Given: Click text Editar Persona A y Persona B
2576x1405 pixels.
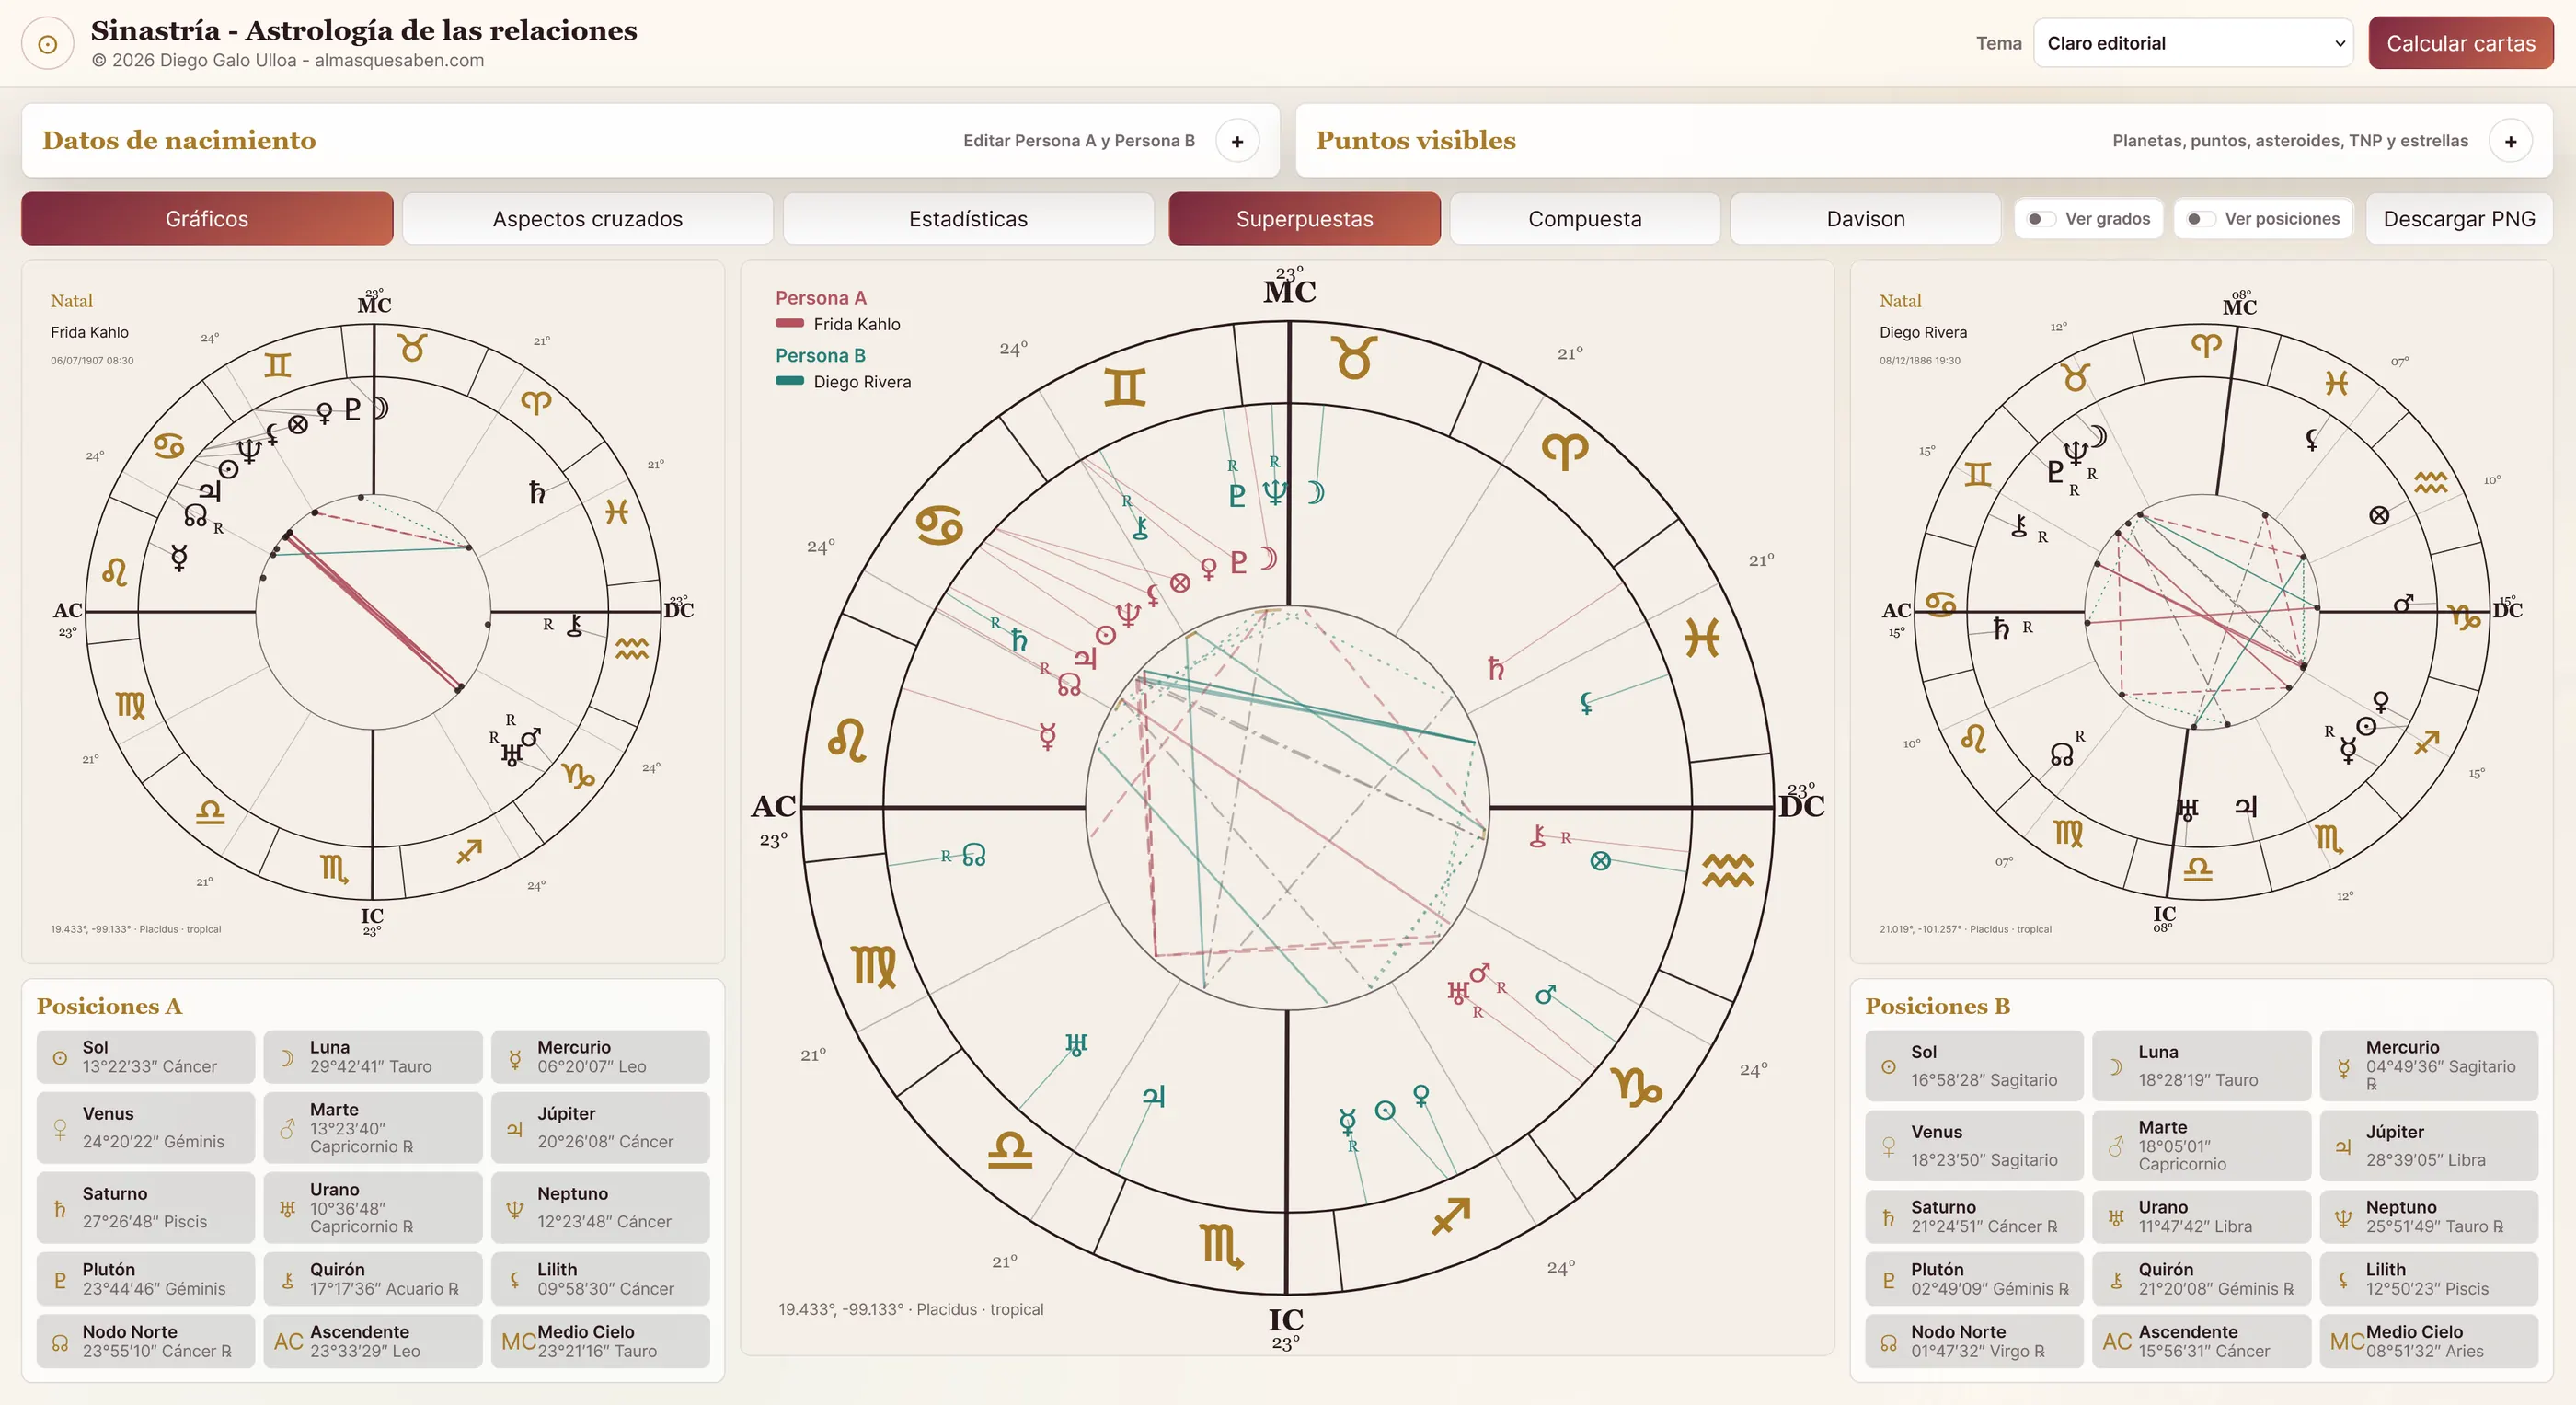Looking at the screenshot, I should [x=1079, y=141].
